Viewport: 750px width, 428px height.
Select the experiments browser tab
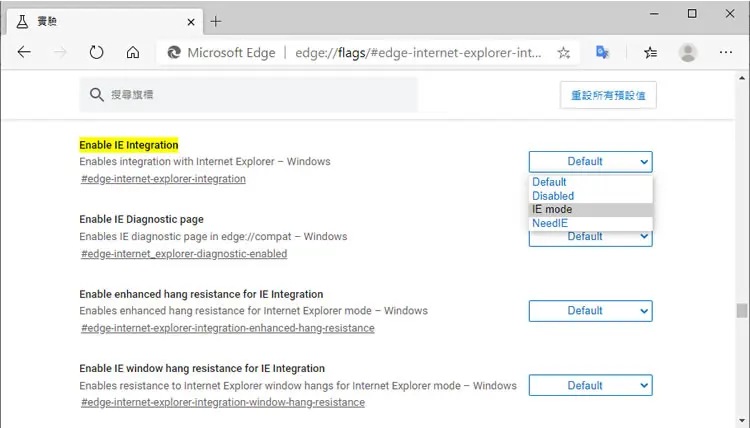click(105, 22)
